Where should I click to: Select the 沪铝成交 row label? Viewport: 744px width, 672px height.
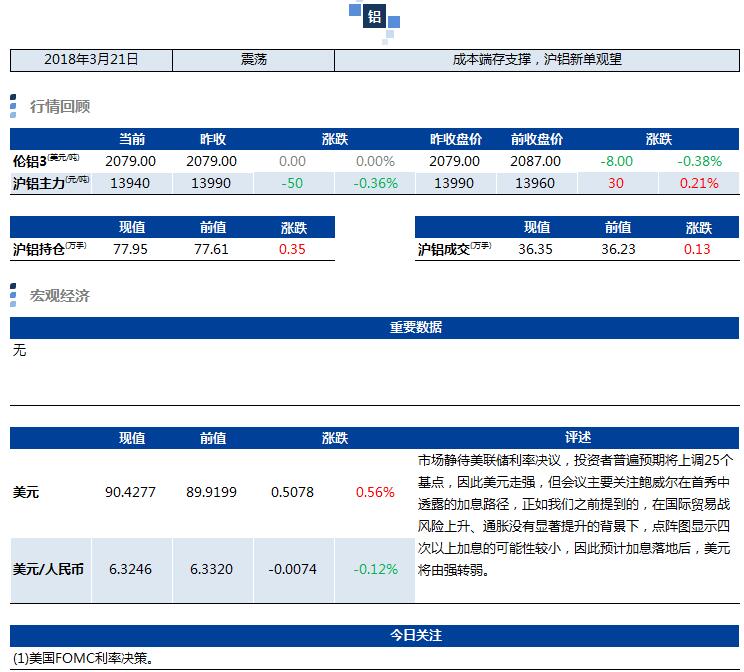pyautogui.click(x=454, y=249)
